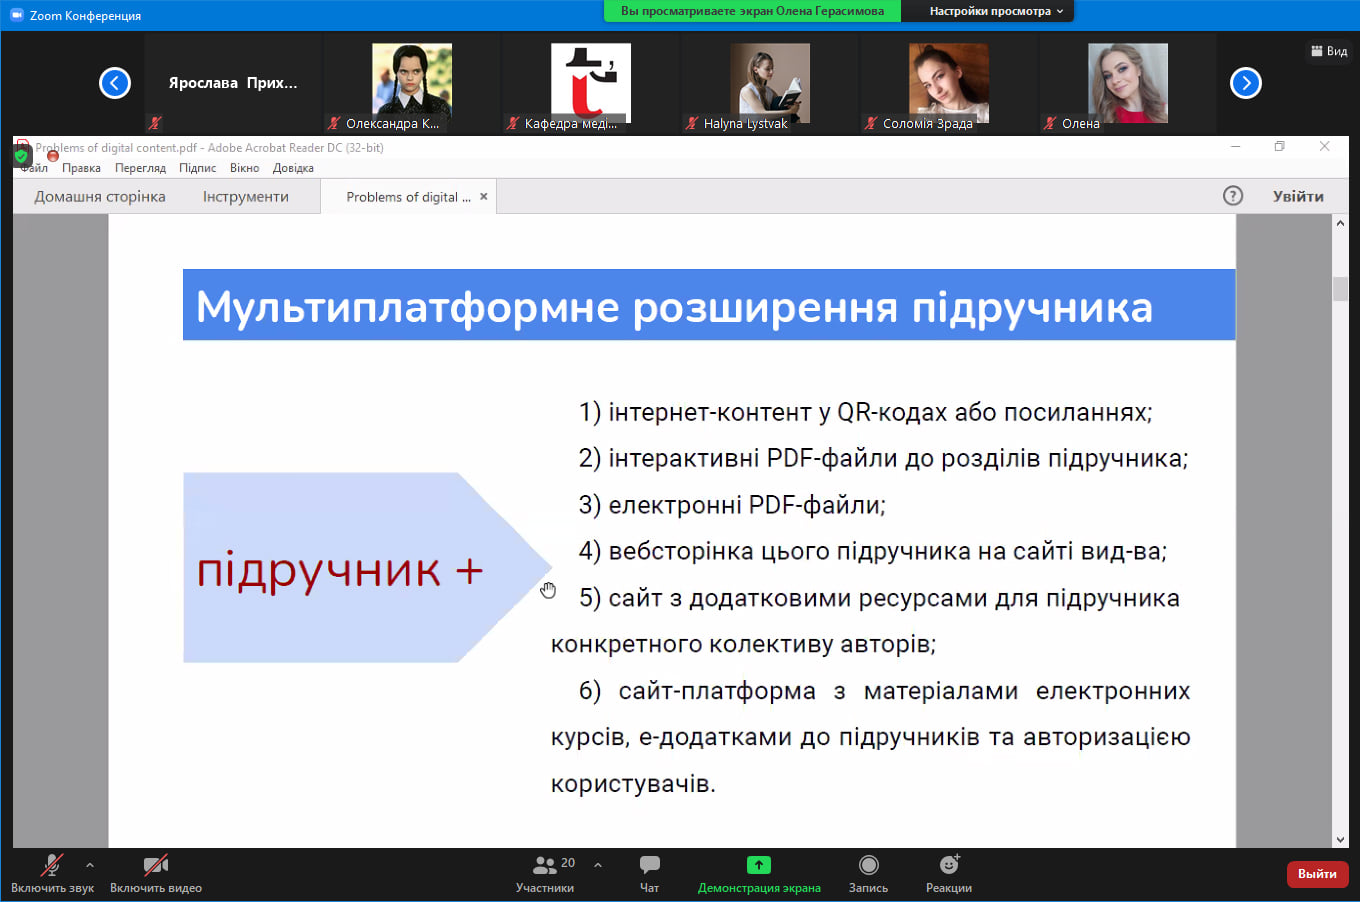Restore the Adobe Acrobat window
1360x902 pixels.
point(1279,147)
